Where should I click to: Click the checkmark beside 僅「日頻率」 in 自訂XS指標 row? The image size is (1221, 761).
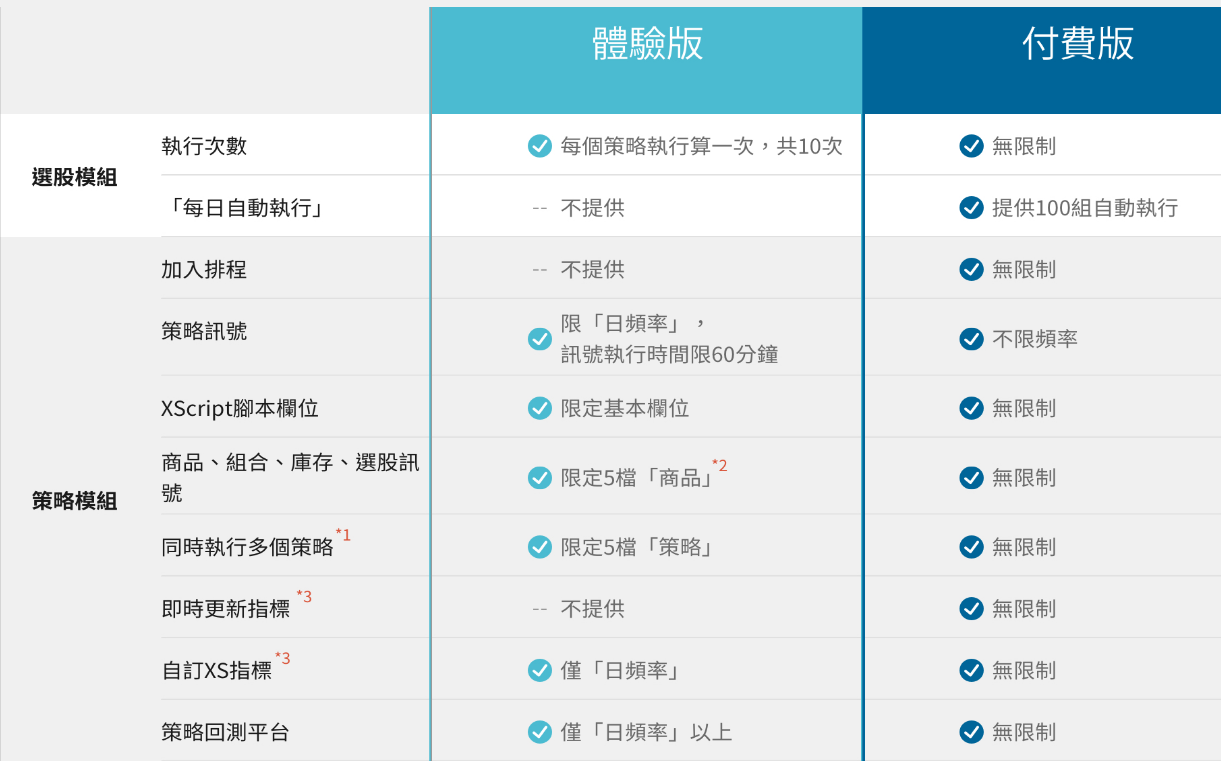[x=539, y=670]
